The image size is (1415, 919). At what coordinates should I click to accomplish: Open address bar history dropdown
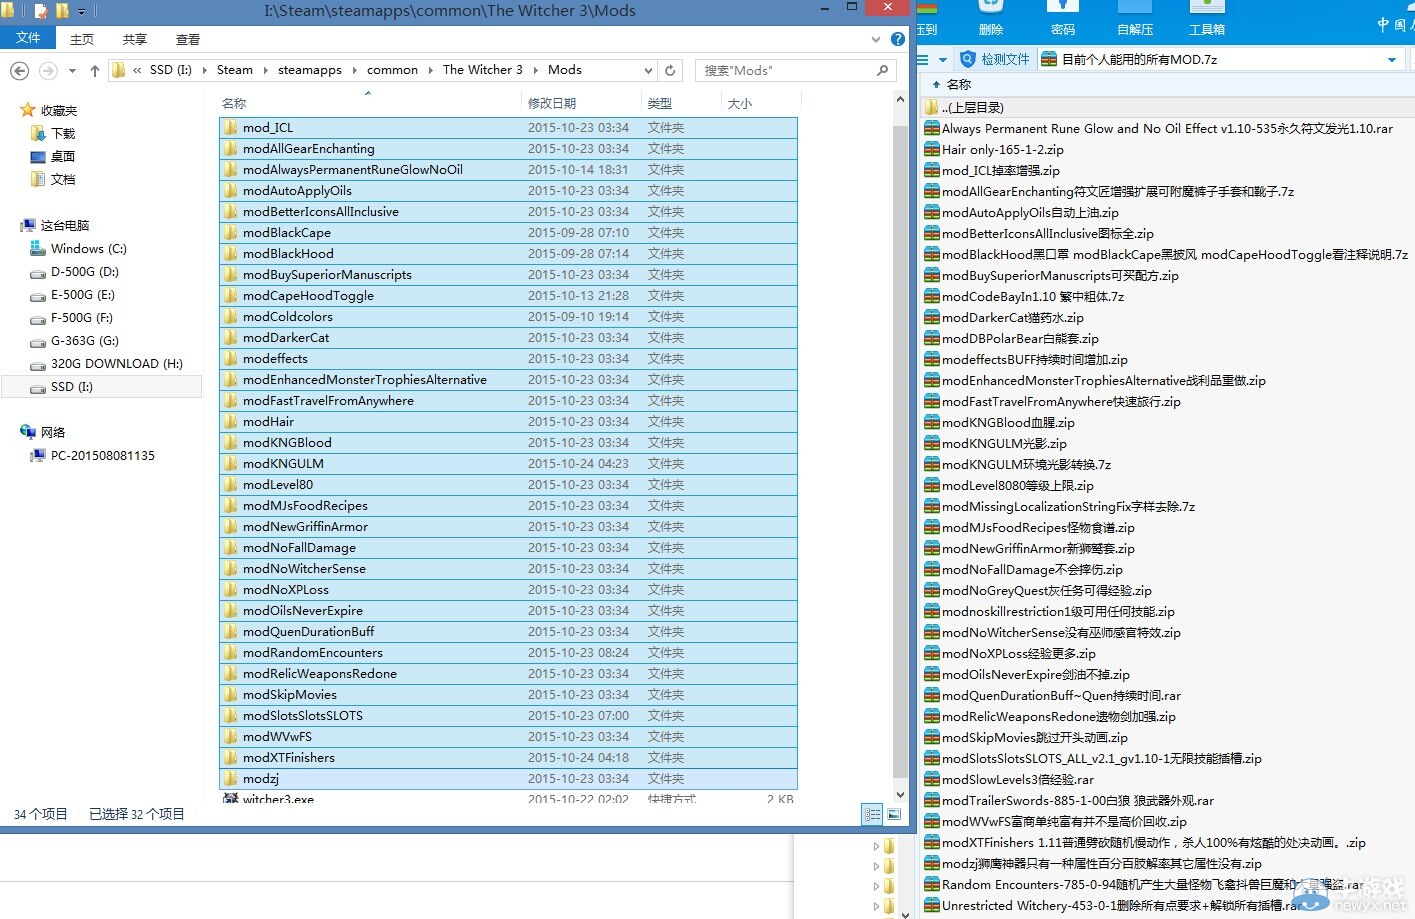point(648,70)
